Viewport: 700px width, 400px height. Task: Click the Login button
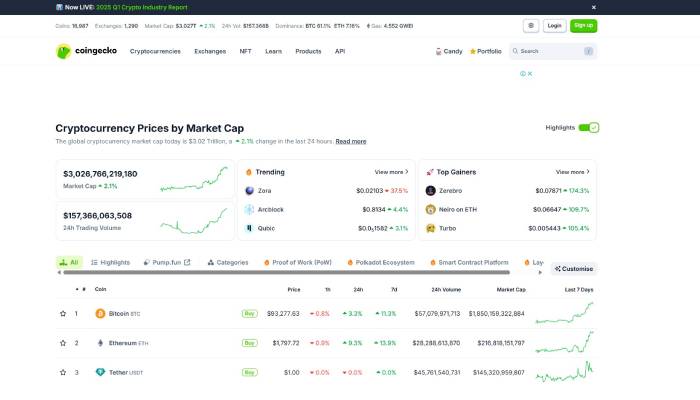tap(554, 26)
